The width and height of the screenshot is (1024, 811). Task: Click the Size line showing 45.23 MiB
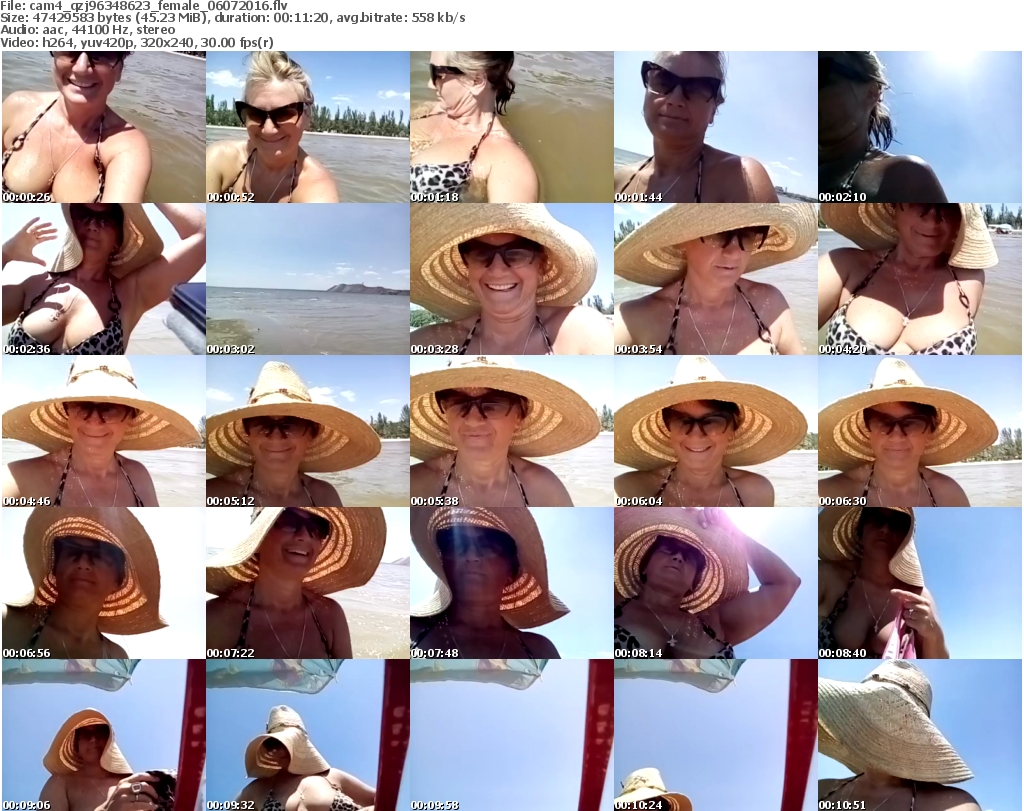click(232, 18)
